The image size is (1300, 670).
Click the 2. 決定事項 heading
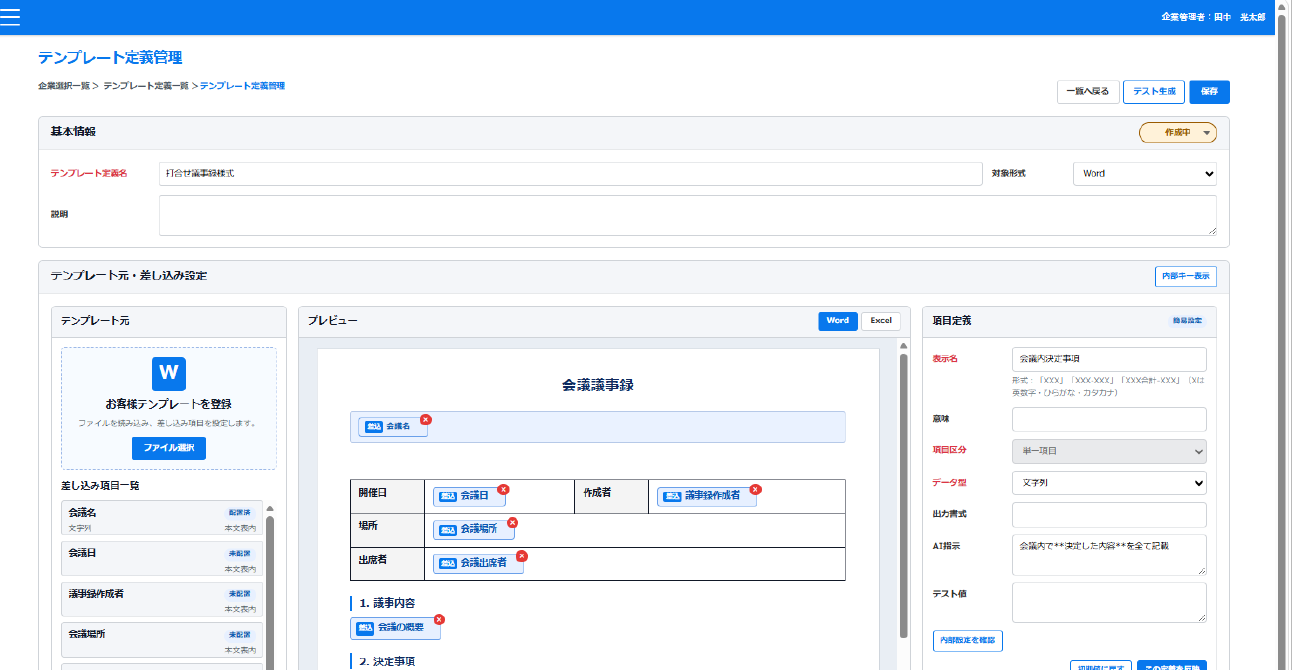point(387,661)
